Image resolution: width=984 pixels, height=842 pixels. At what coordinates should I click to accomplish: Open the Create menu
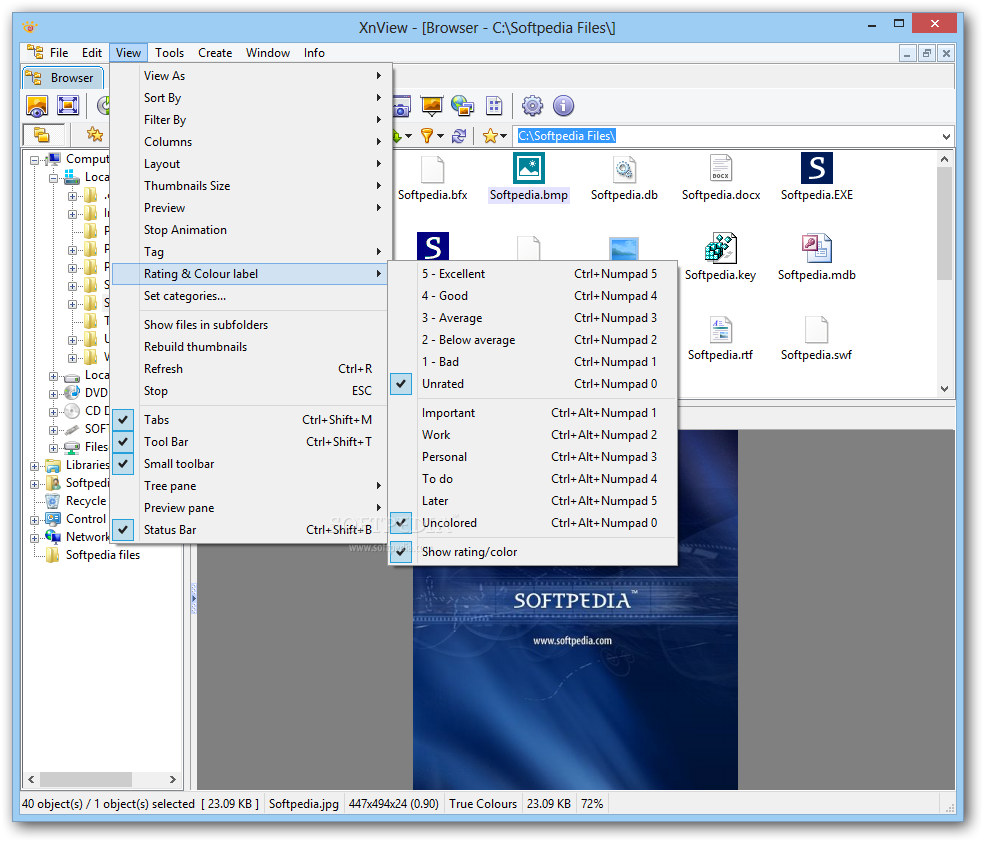[x=215, y=53]
